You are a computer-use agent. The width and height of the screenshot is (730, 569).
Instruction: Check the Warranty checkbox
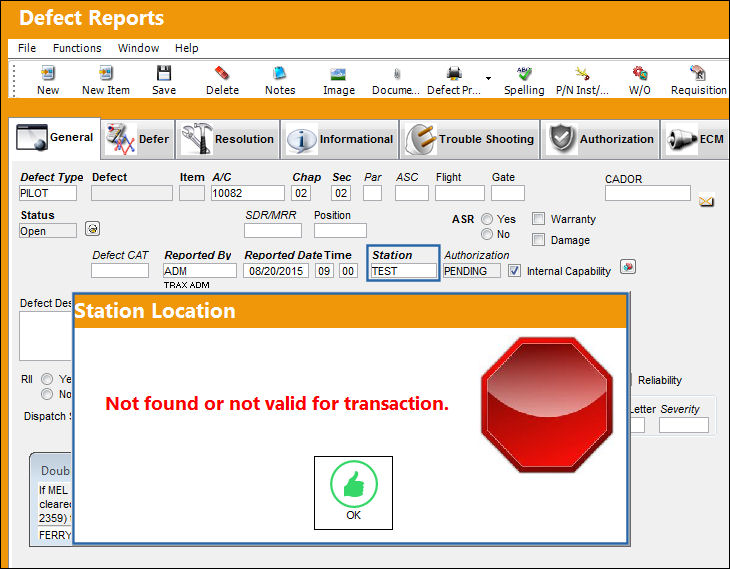[538, 218]
